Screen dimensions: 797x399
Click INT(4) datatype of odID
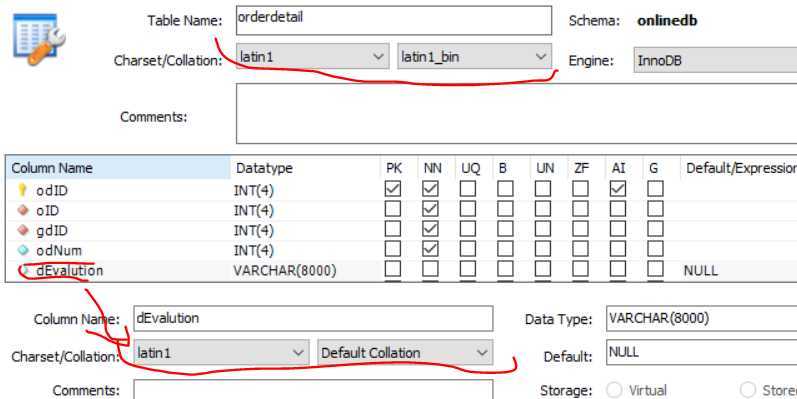click(254, 191)
